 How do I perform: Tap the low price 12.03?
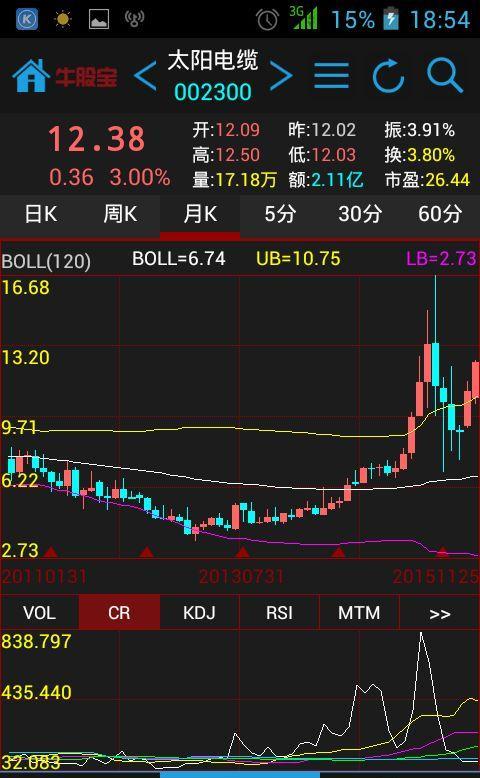pyautogui.click(x=334, y=155)
